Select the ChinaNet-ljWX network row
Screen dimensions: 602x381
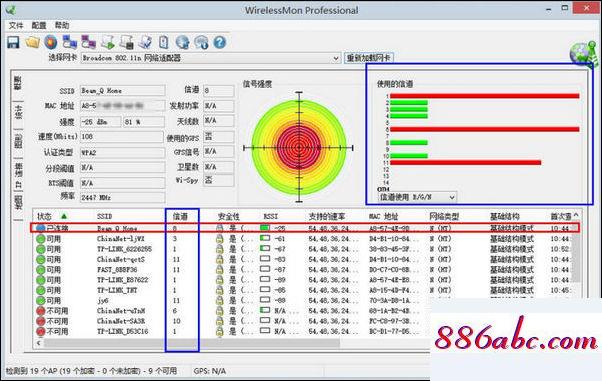coord(303,239)
